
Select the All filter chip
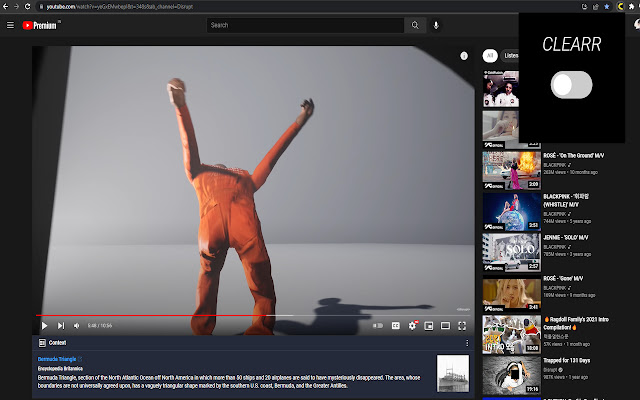coord(490,56)
